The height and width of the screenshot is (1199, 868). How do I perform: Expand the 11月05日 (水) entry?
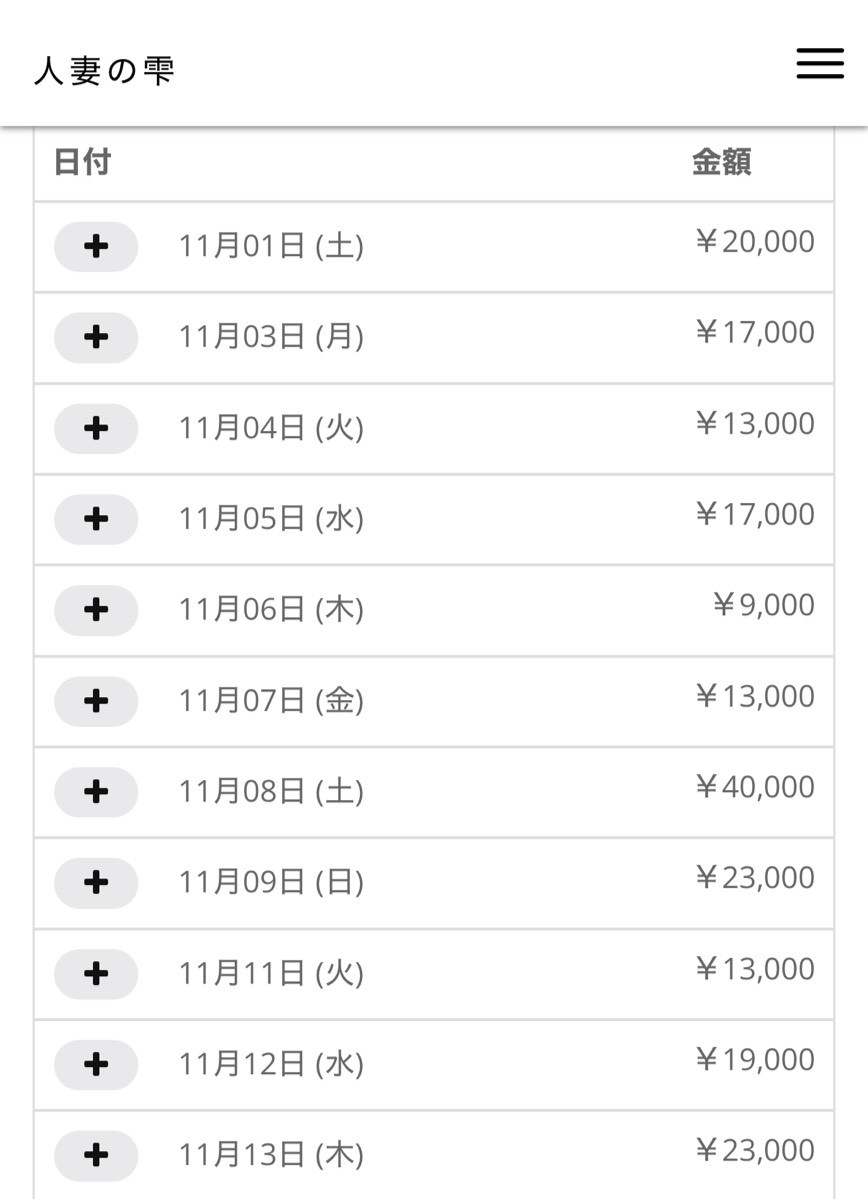(x=96, y=519)
